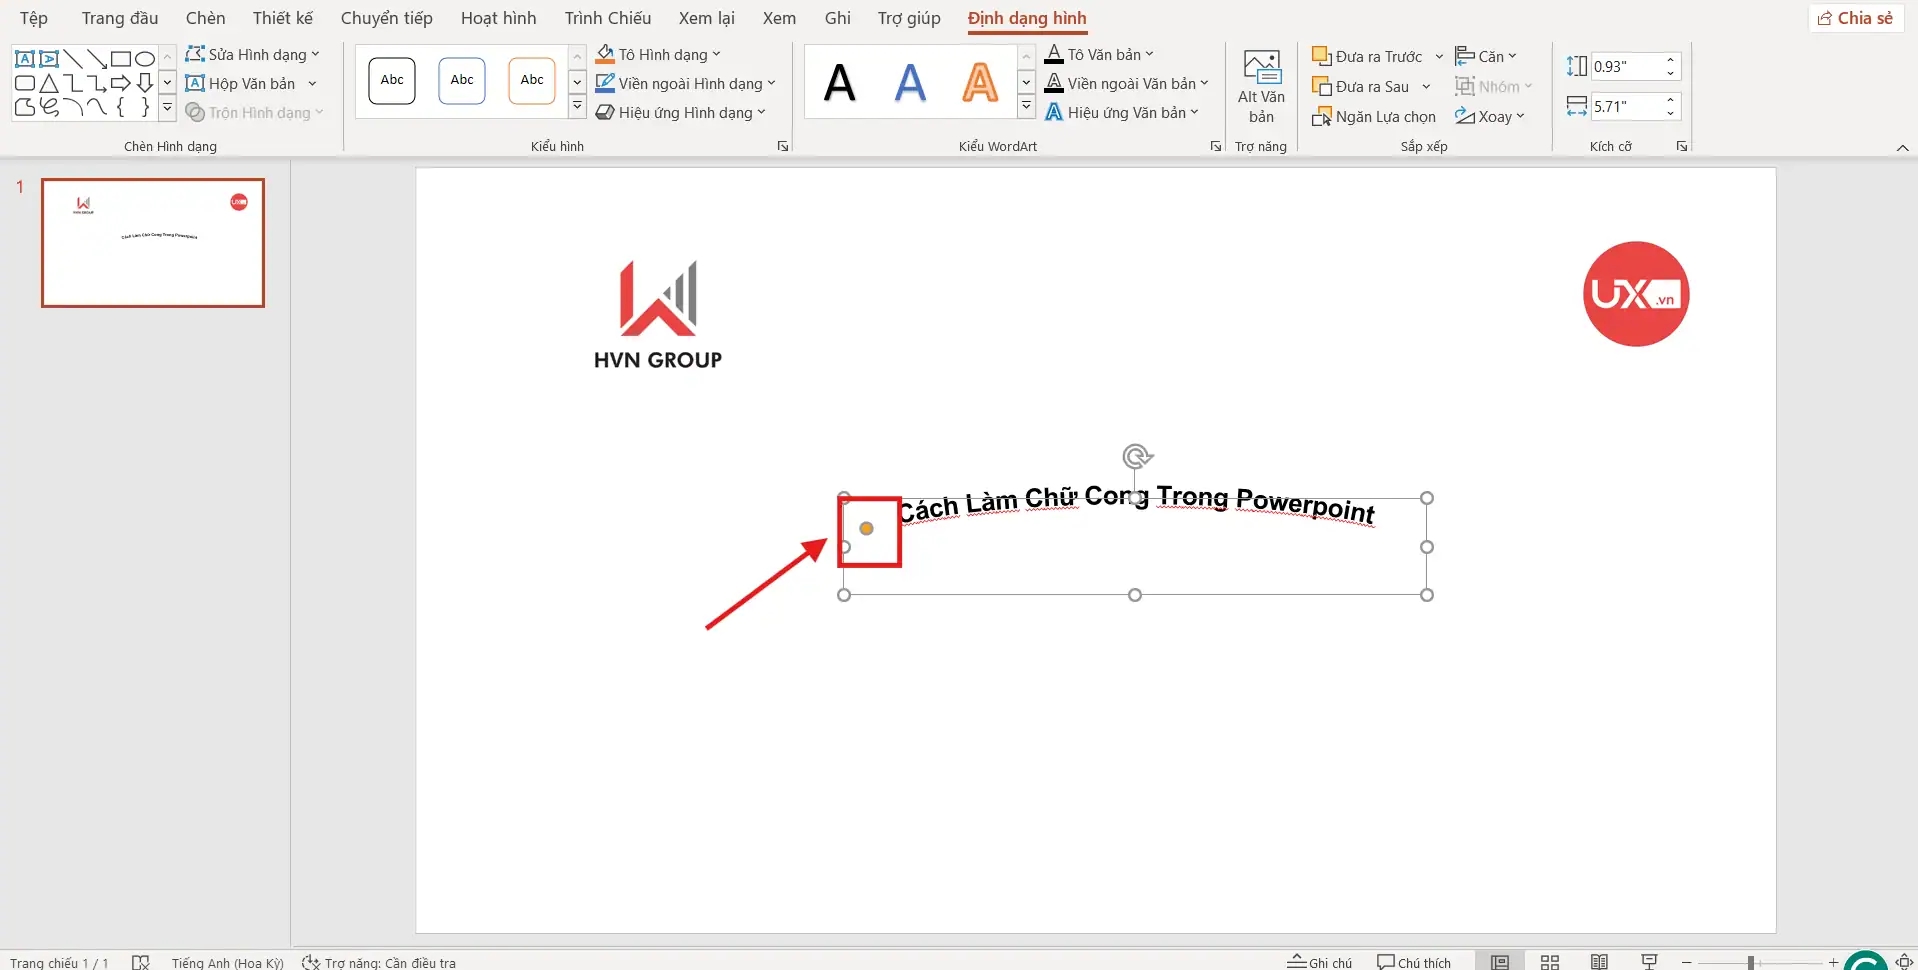
Task: Open Ngăn Lựa chọn selection pane
Action: (x=1374, y=117)
